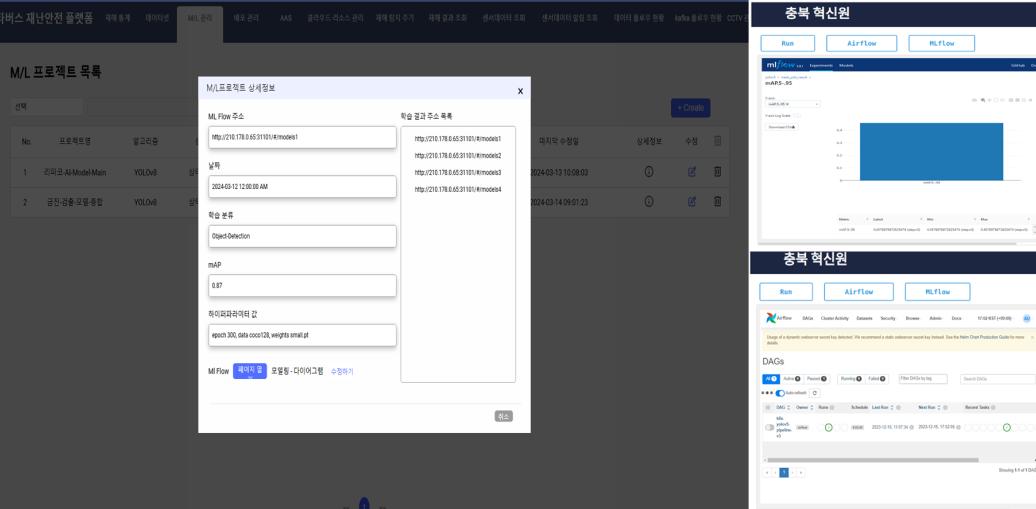Filter Airflow DAGs by Active
The width and height of the screenshot is (1036, 509).
coord(792,379)
